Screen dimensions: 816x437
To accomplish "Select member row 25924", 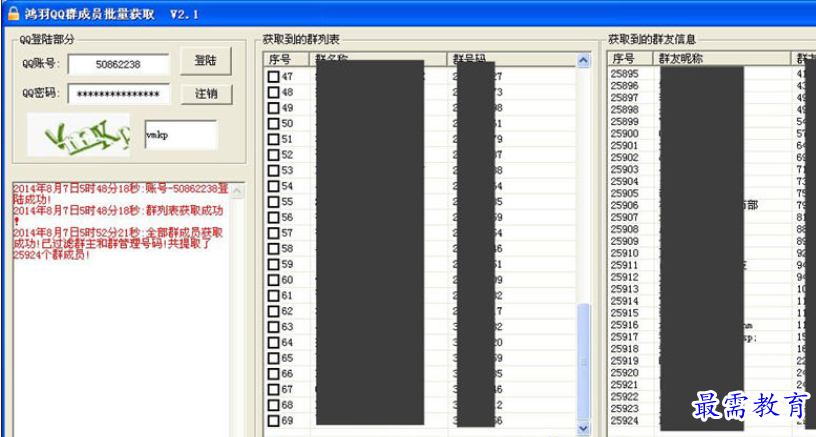I will pos(712,421).
